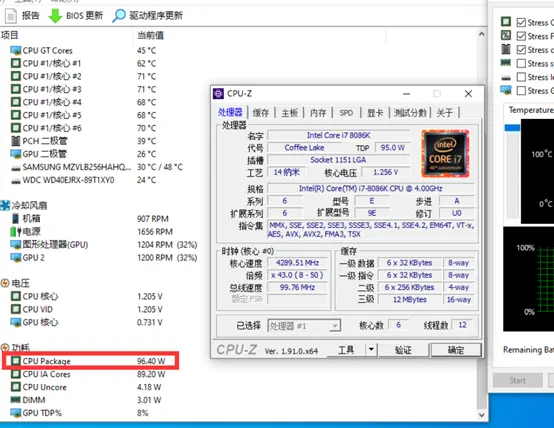Click the 工具 button in CPU-Z
This screenshot has height=428, width=554.
346,350
